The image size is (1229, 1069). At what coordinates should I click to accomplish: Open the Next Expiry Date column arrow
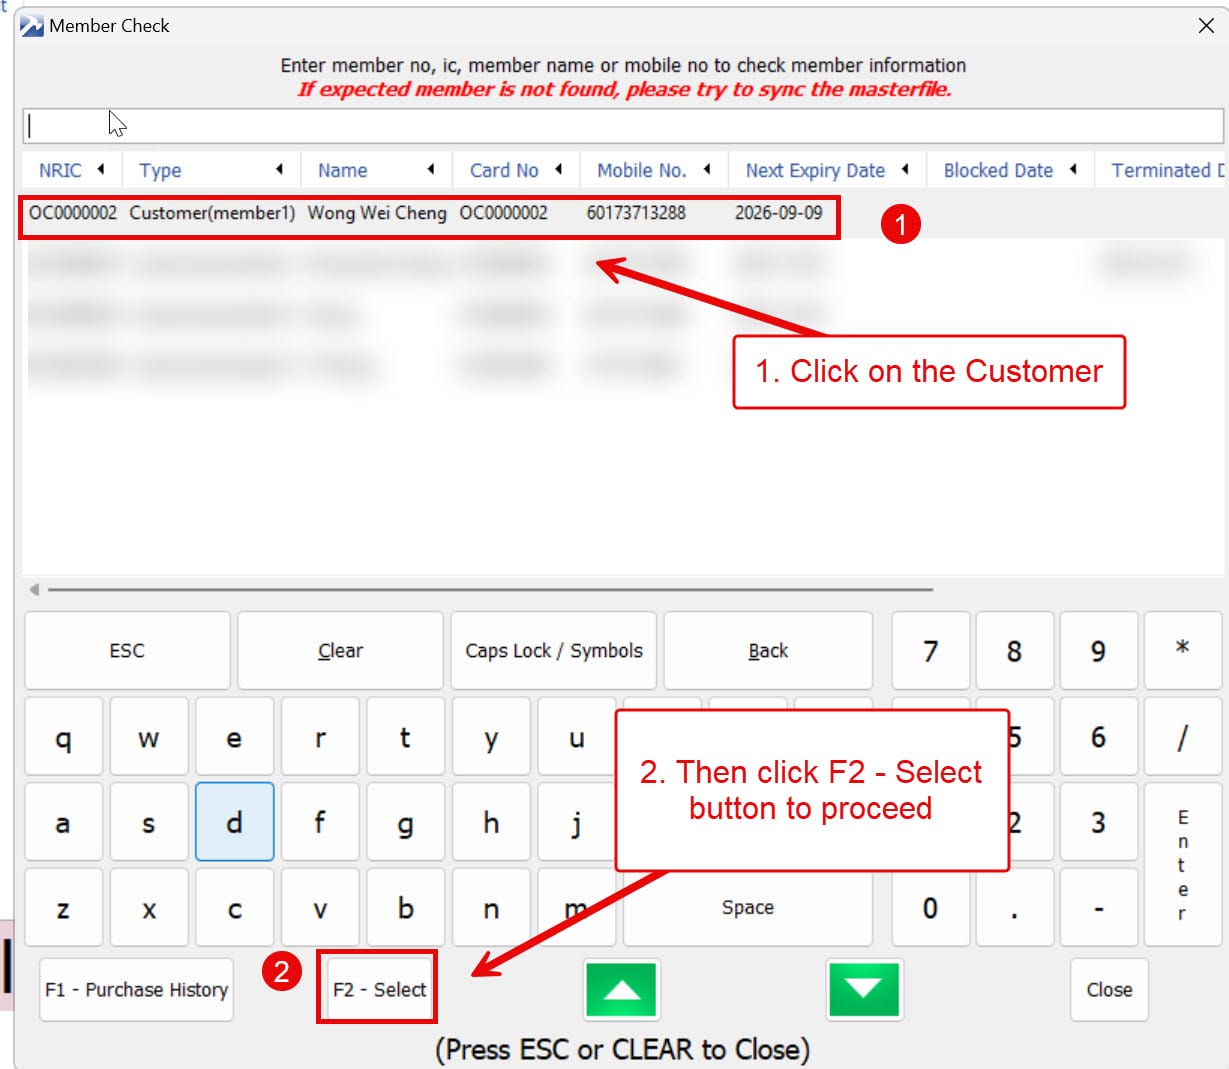pyautogui.click(x=905, y=170)
